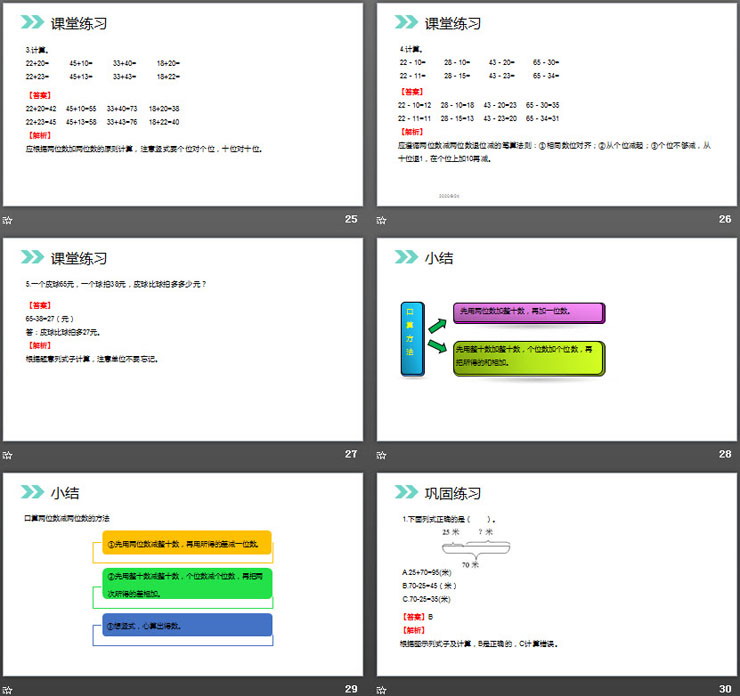Click the animation star icon under slide 25
Viewport: 740px width, 696px height.
(x=7, y=220)
